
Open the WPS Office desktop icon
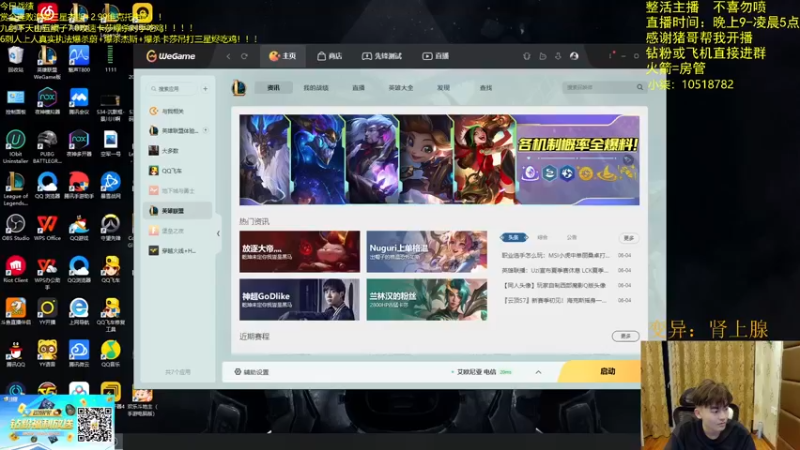point(47,228)
